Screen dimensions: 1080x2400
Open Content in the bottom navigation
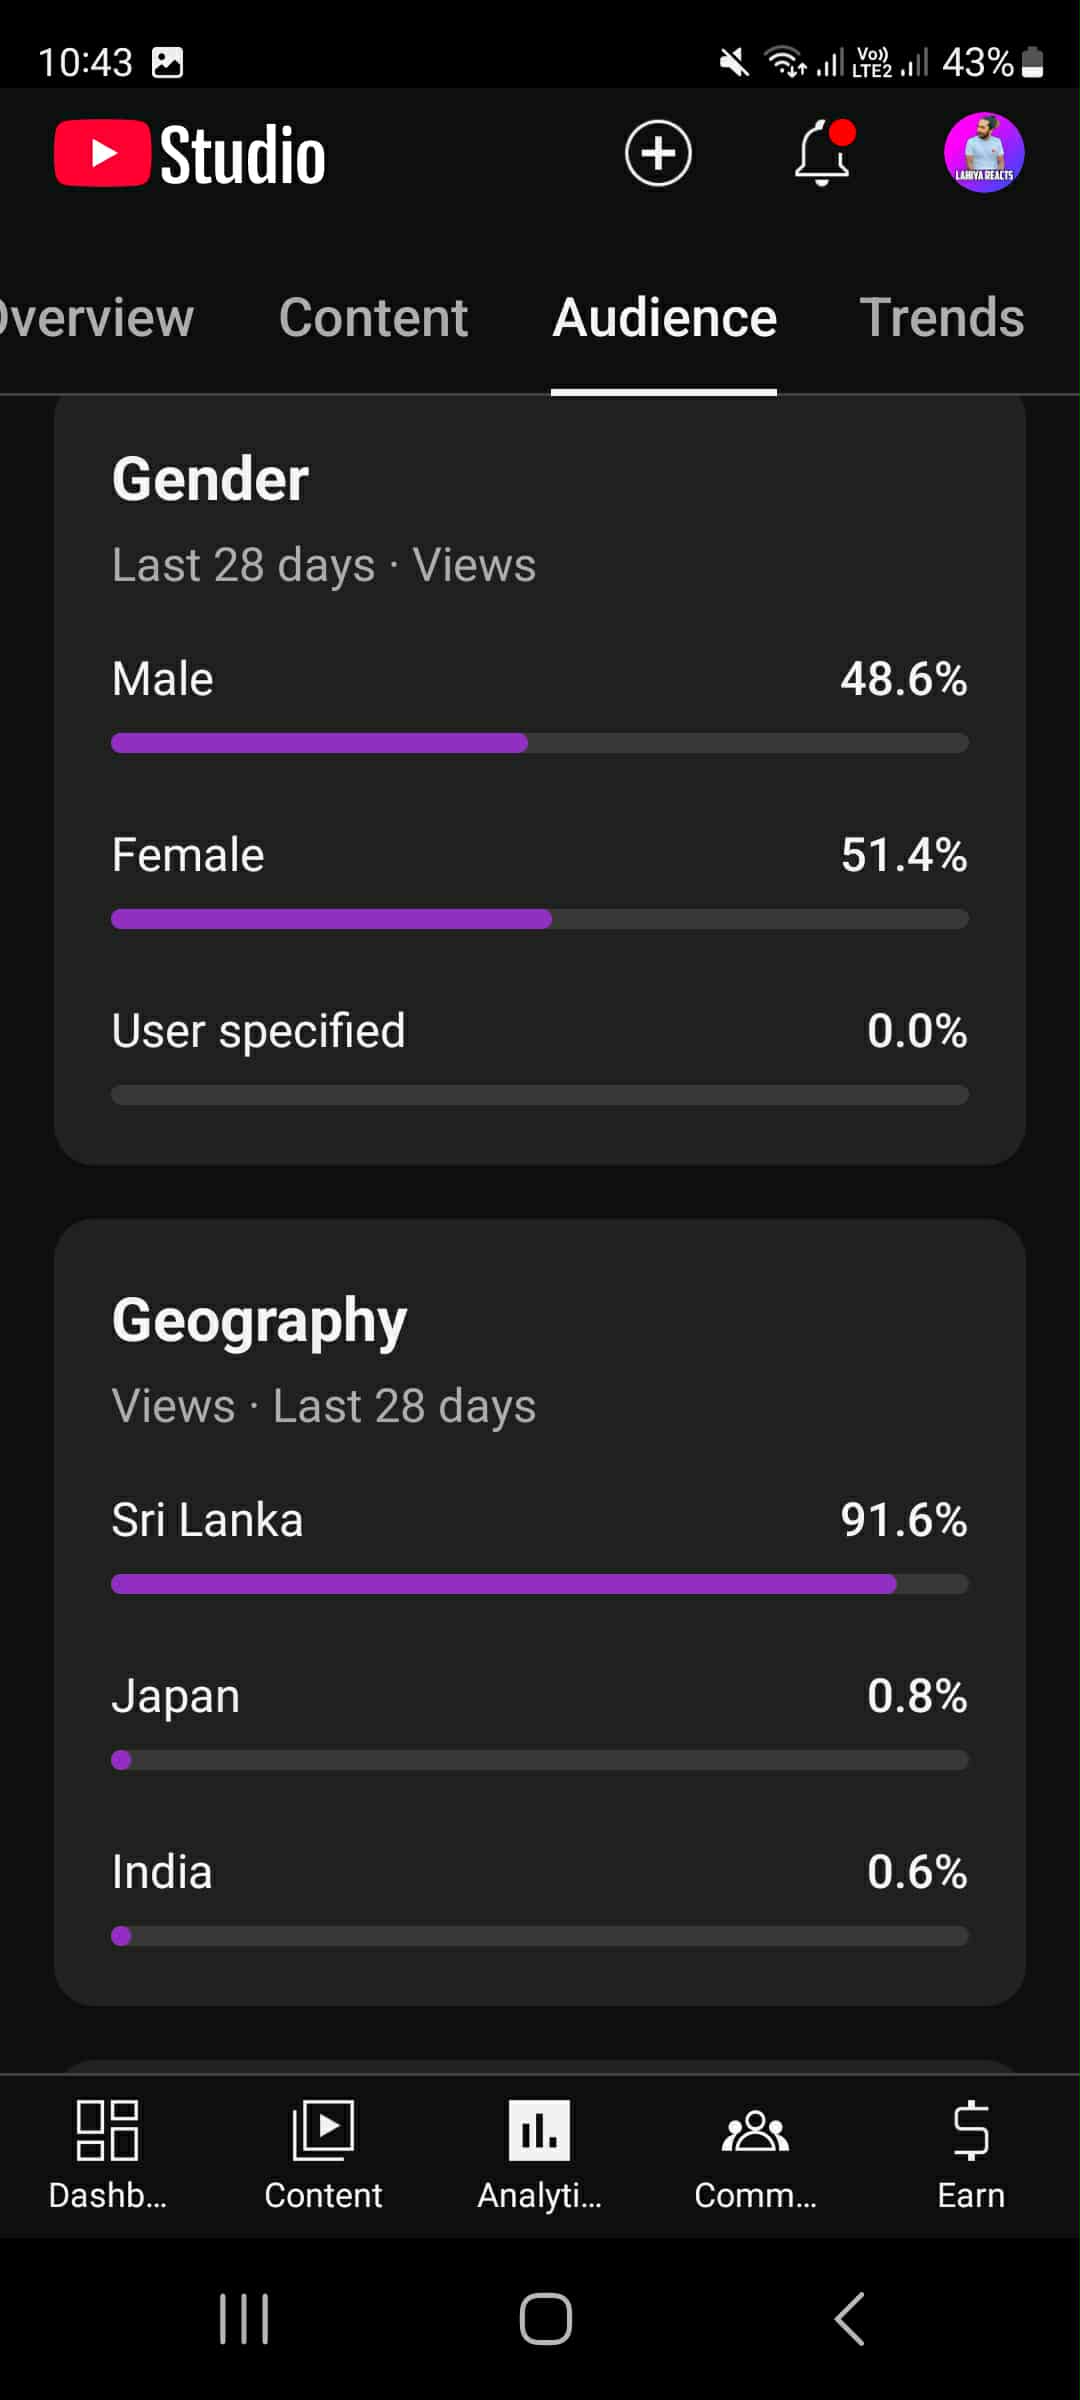323,2155
